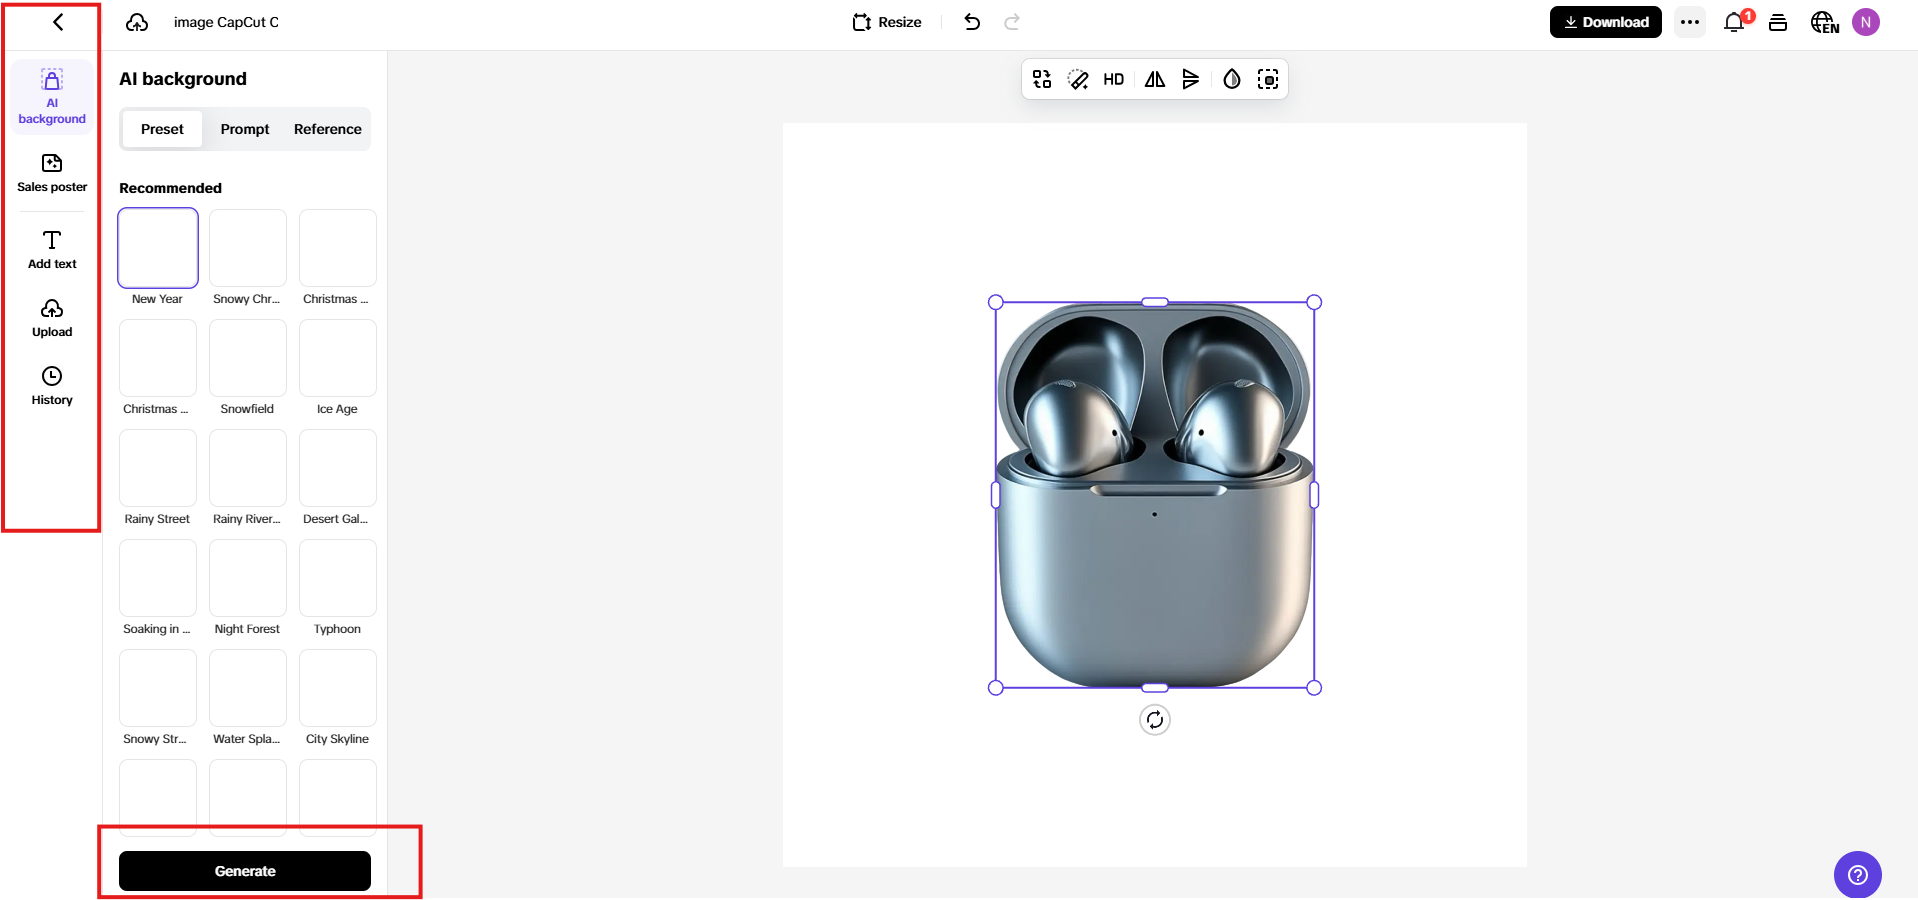Open the opacity droplet tool

(1232, 80)
